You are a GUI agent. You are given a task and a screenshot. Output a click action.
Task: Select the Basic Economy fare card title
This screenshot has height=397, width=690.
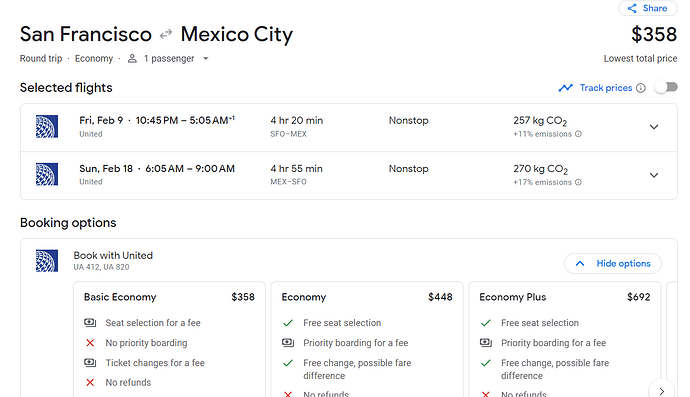120,297
